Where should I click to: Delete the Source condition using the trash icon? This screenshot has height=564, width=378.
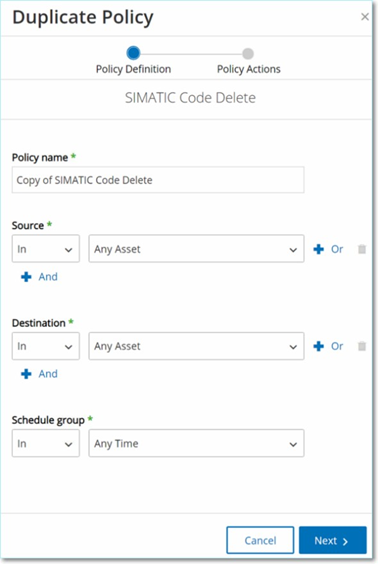point(362,249)
